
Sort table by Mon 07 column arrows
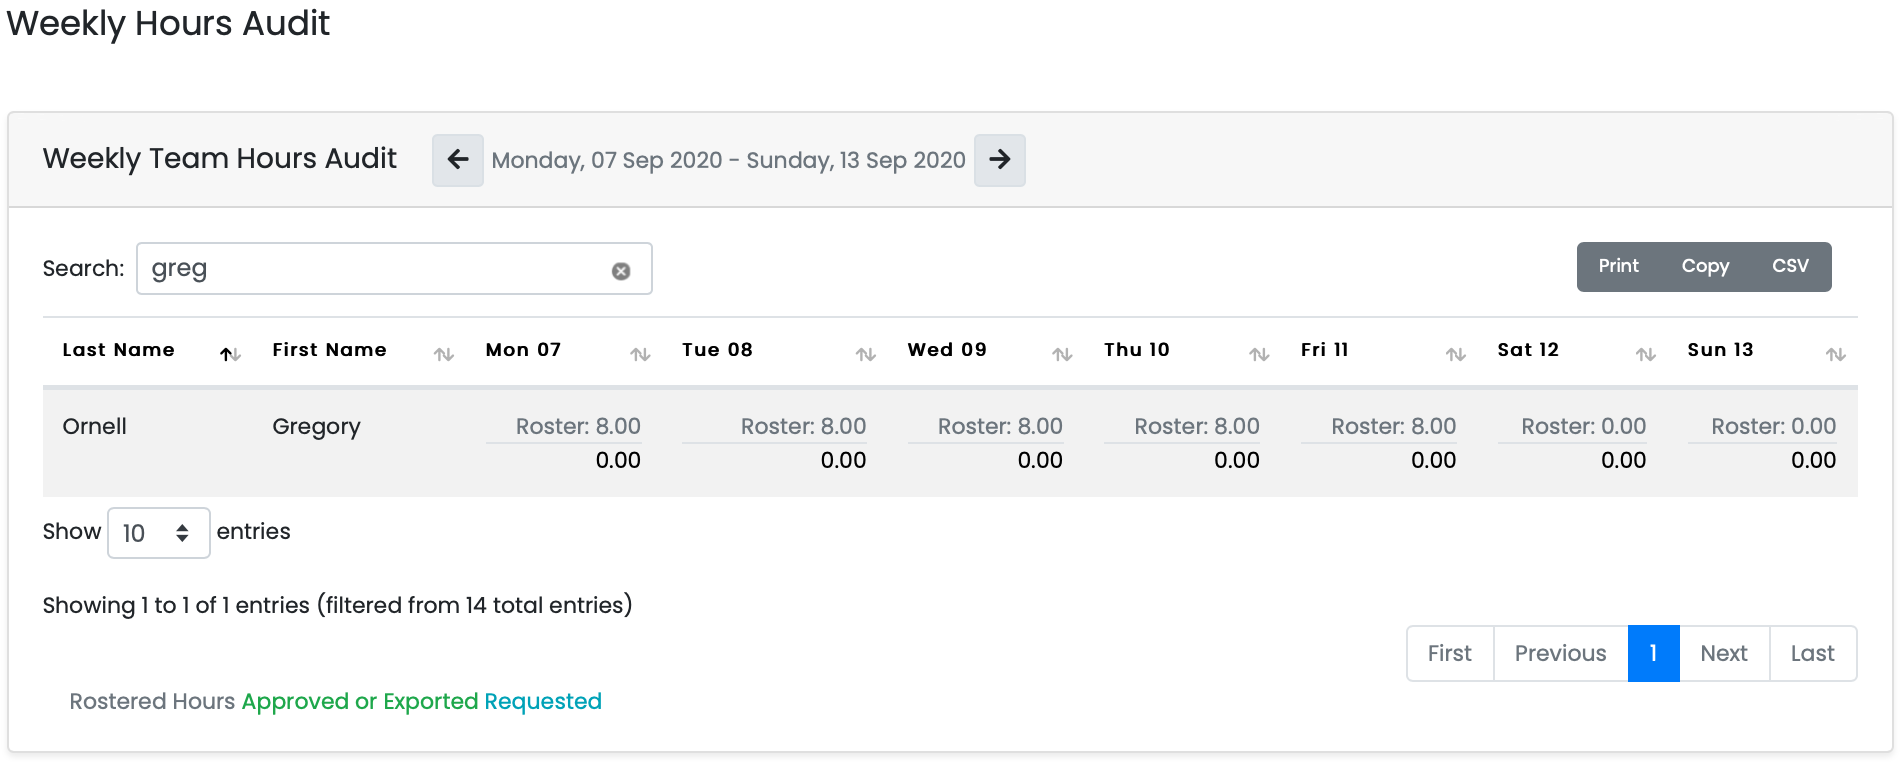click(x=640, y=354)
